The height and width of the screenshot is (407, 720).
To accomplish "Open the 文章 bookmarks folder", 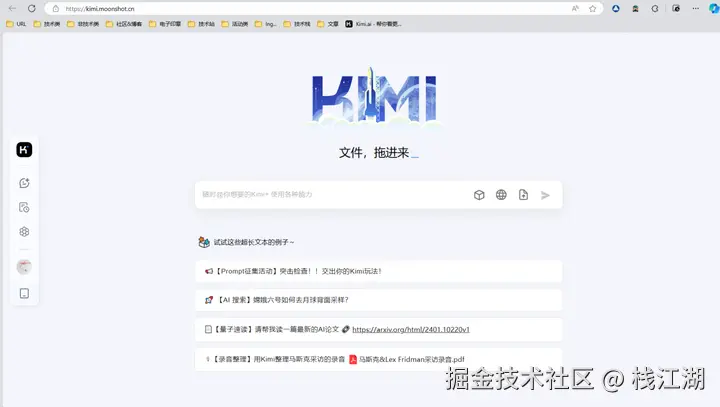I will click(x=328, y=24).
